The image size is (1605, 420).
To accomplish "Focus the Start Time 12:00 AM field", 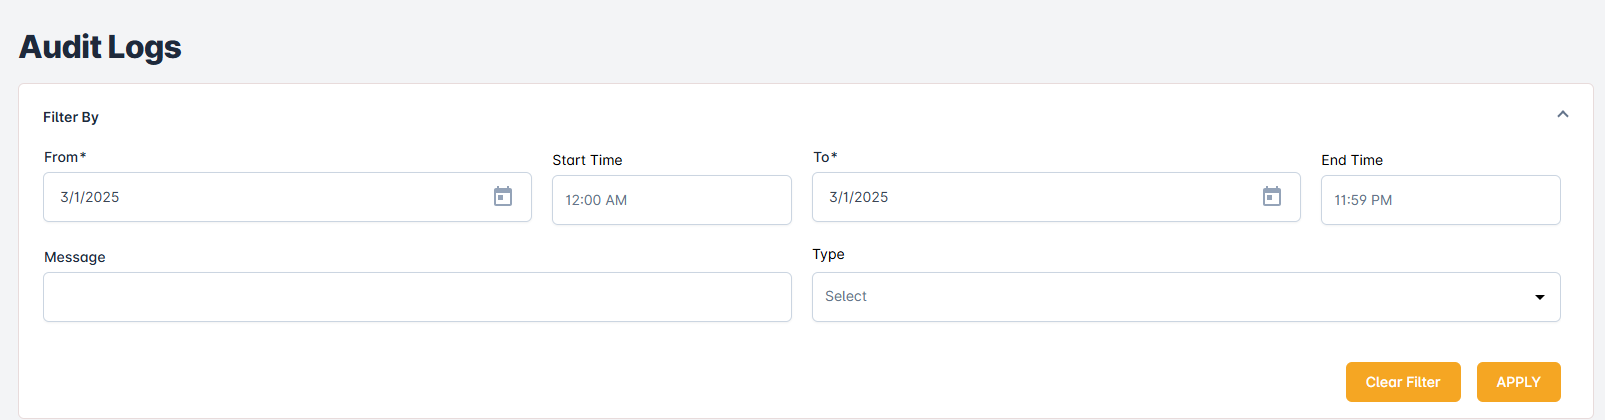I will tap(671, 200).
